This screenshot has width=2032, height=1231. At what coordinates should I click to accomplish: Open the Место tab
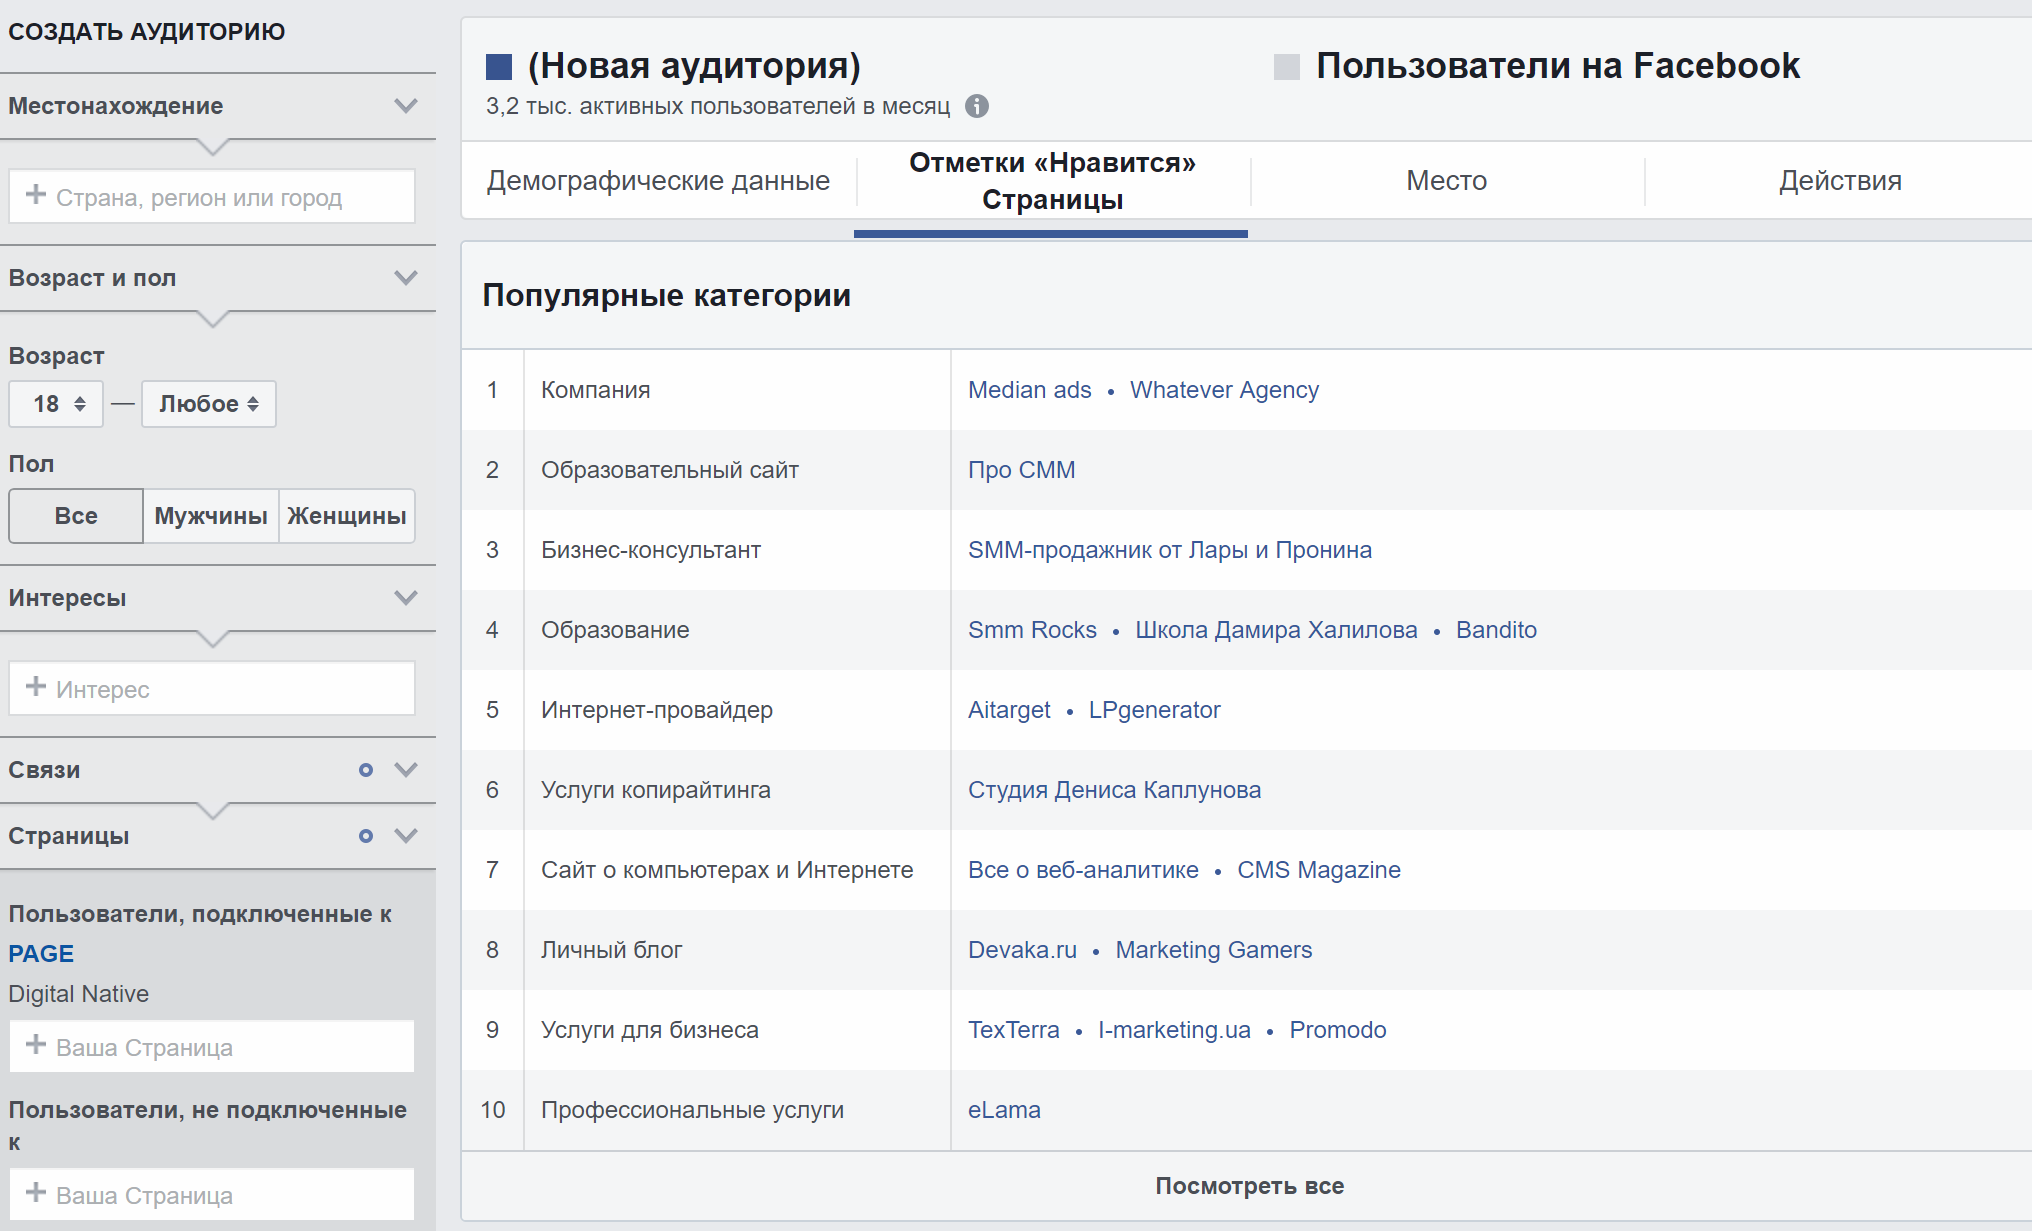[x=1446, y=181]
